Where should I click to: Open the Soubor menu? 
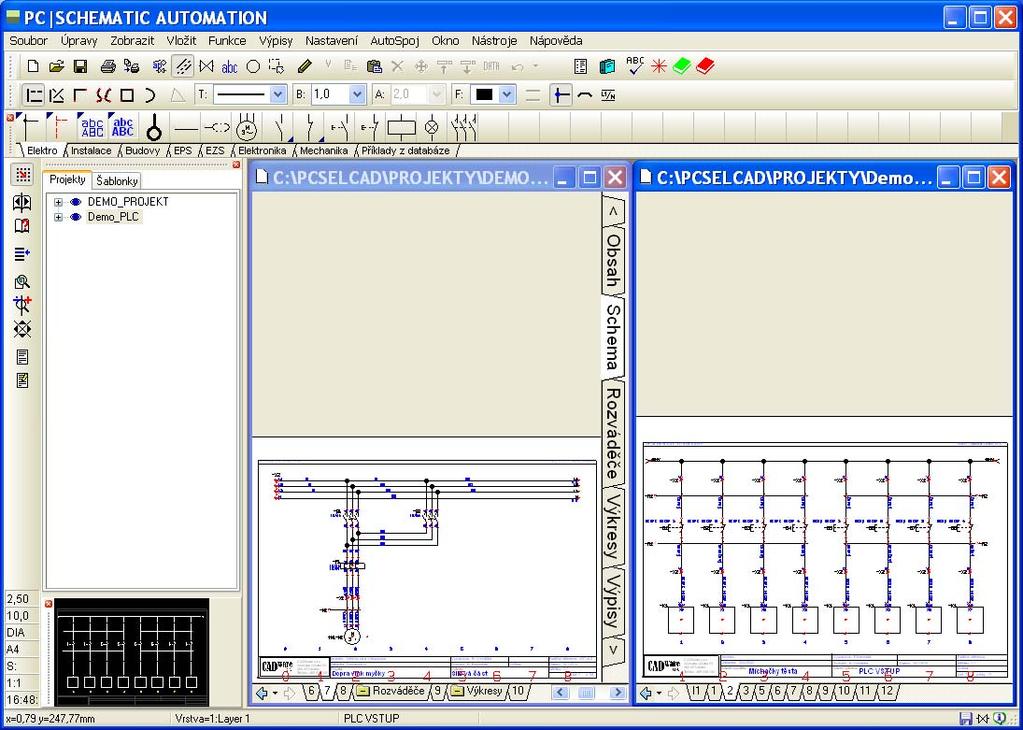(x=29, y=40)
